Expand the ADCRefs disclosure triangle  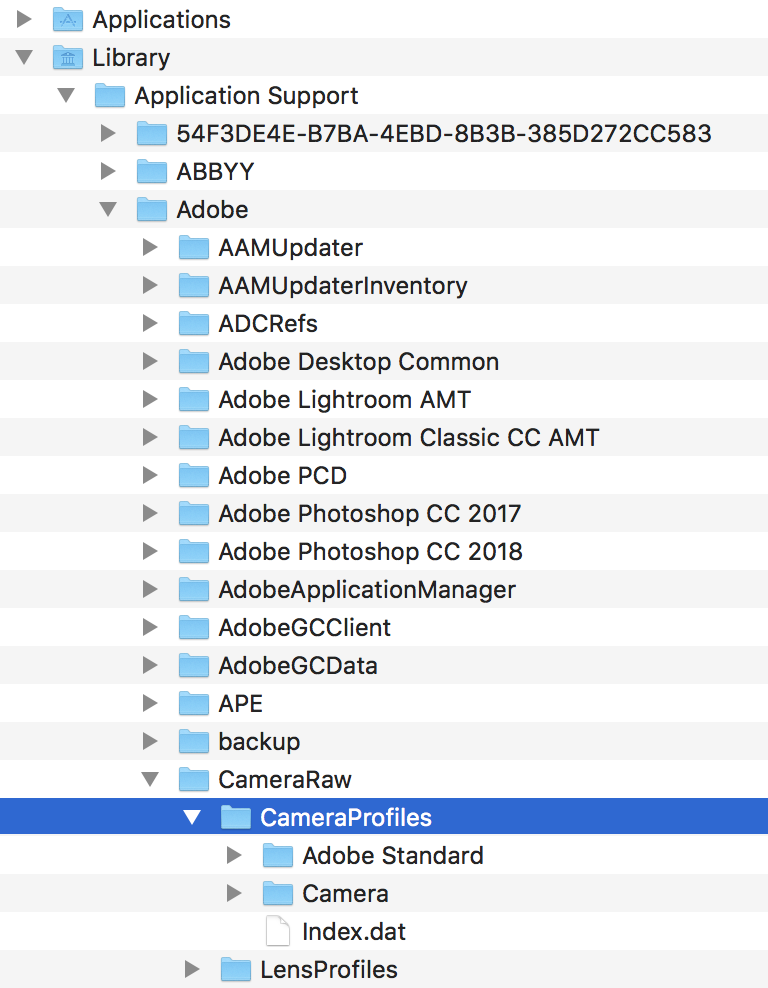click(150, 324)
